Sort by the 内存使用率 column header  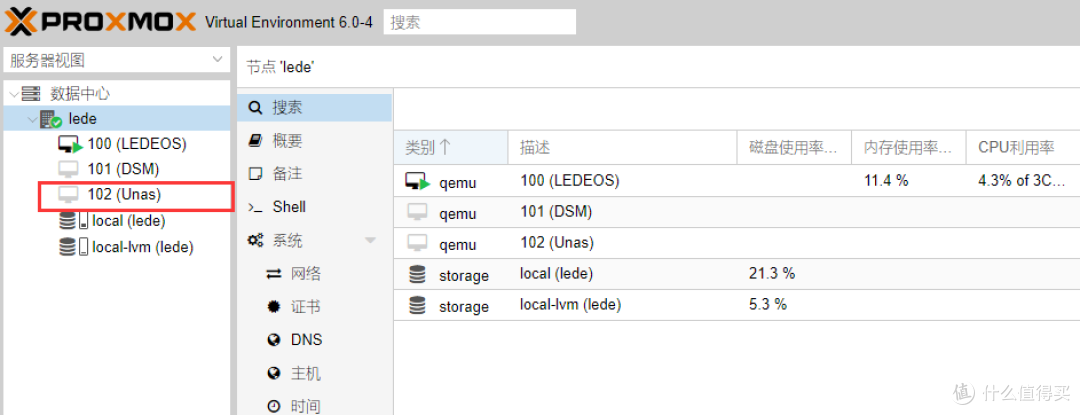908,147
